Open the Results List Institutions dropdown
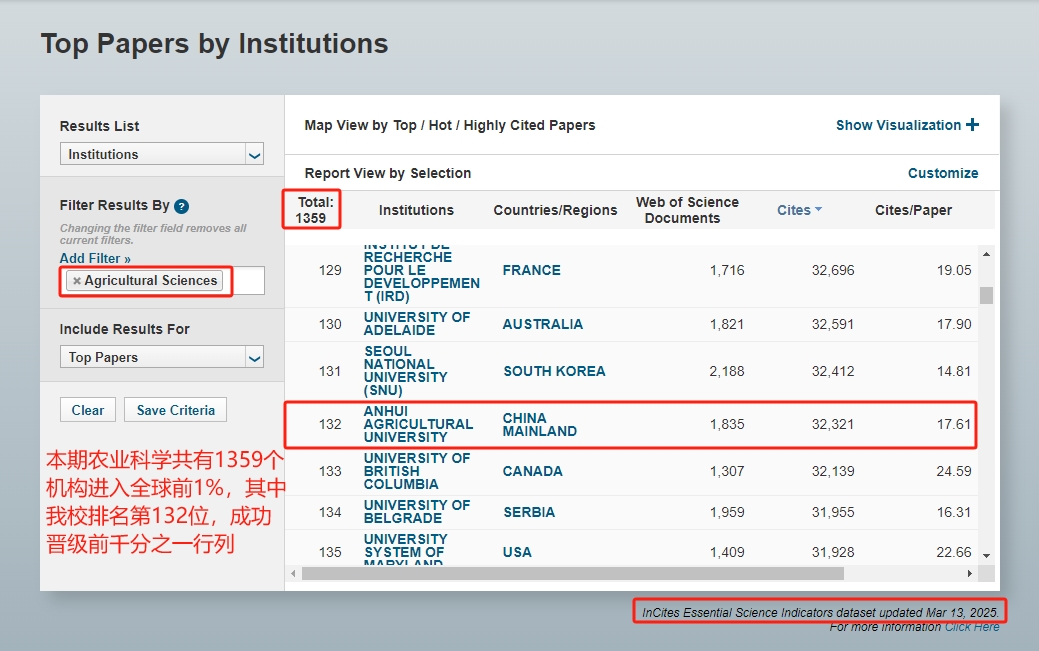 tap(254, 155)
